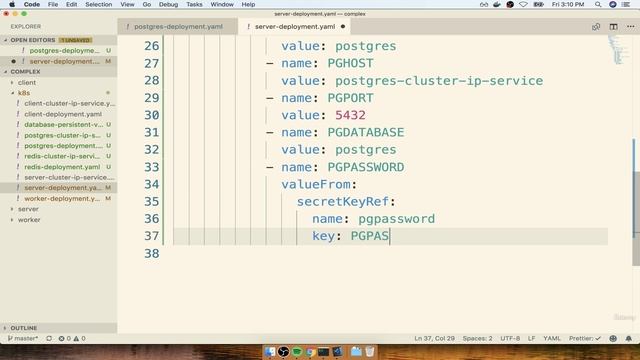The height and width of the screenshot is (360, 640).
Task: Click the minimap code preview
Action: pyautogui.click(x=617, y=50)
